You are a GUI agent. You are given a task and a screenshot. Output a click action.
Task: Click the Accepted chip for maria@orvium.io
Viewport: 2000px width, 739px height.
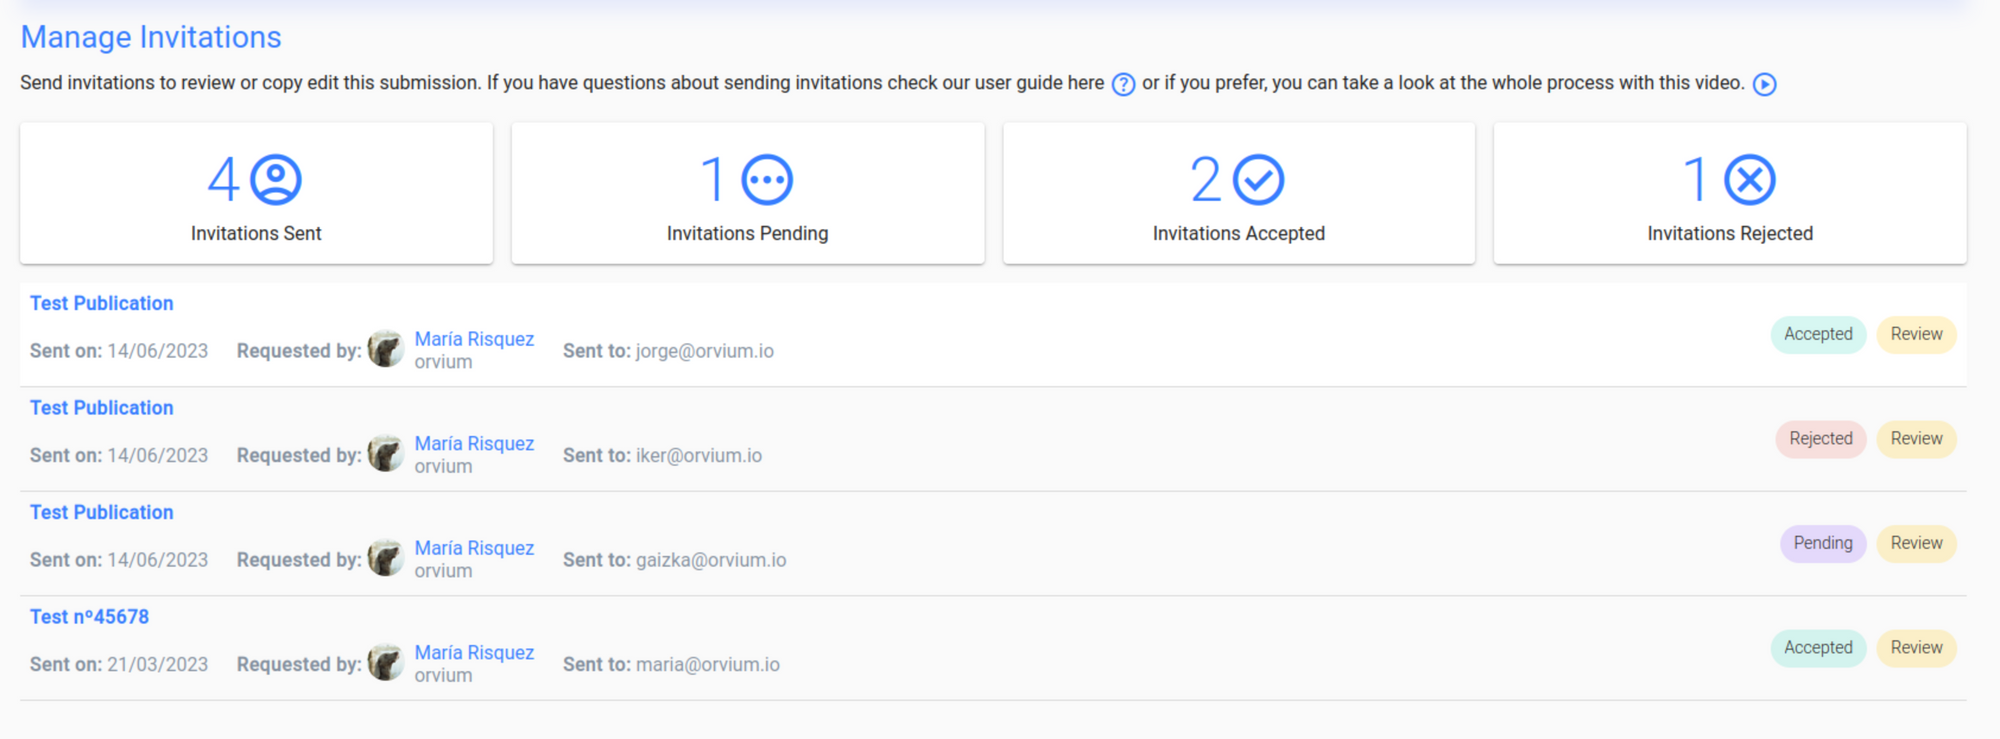pos(1818,648)
